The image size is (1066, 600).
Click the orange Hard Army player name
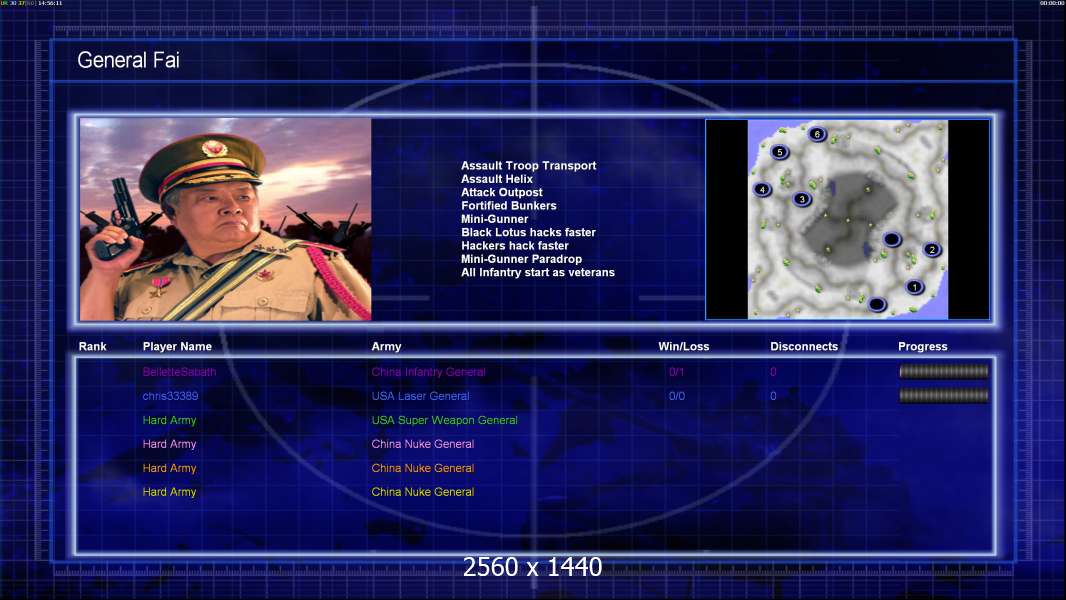(169, 468)
